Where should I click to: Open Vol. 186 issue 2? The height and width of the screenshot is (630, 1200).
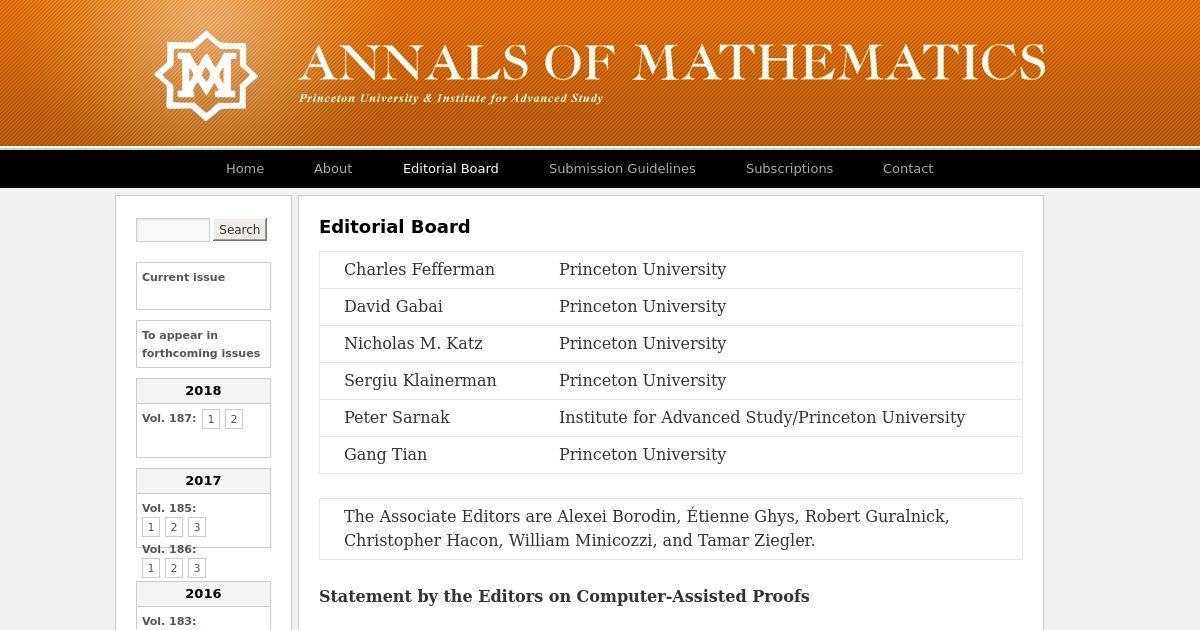click(x=174, y=568)
